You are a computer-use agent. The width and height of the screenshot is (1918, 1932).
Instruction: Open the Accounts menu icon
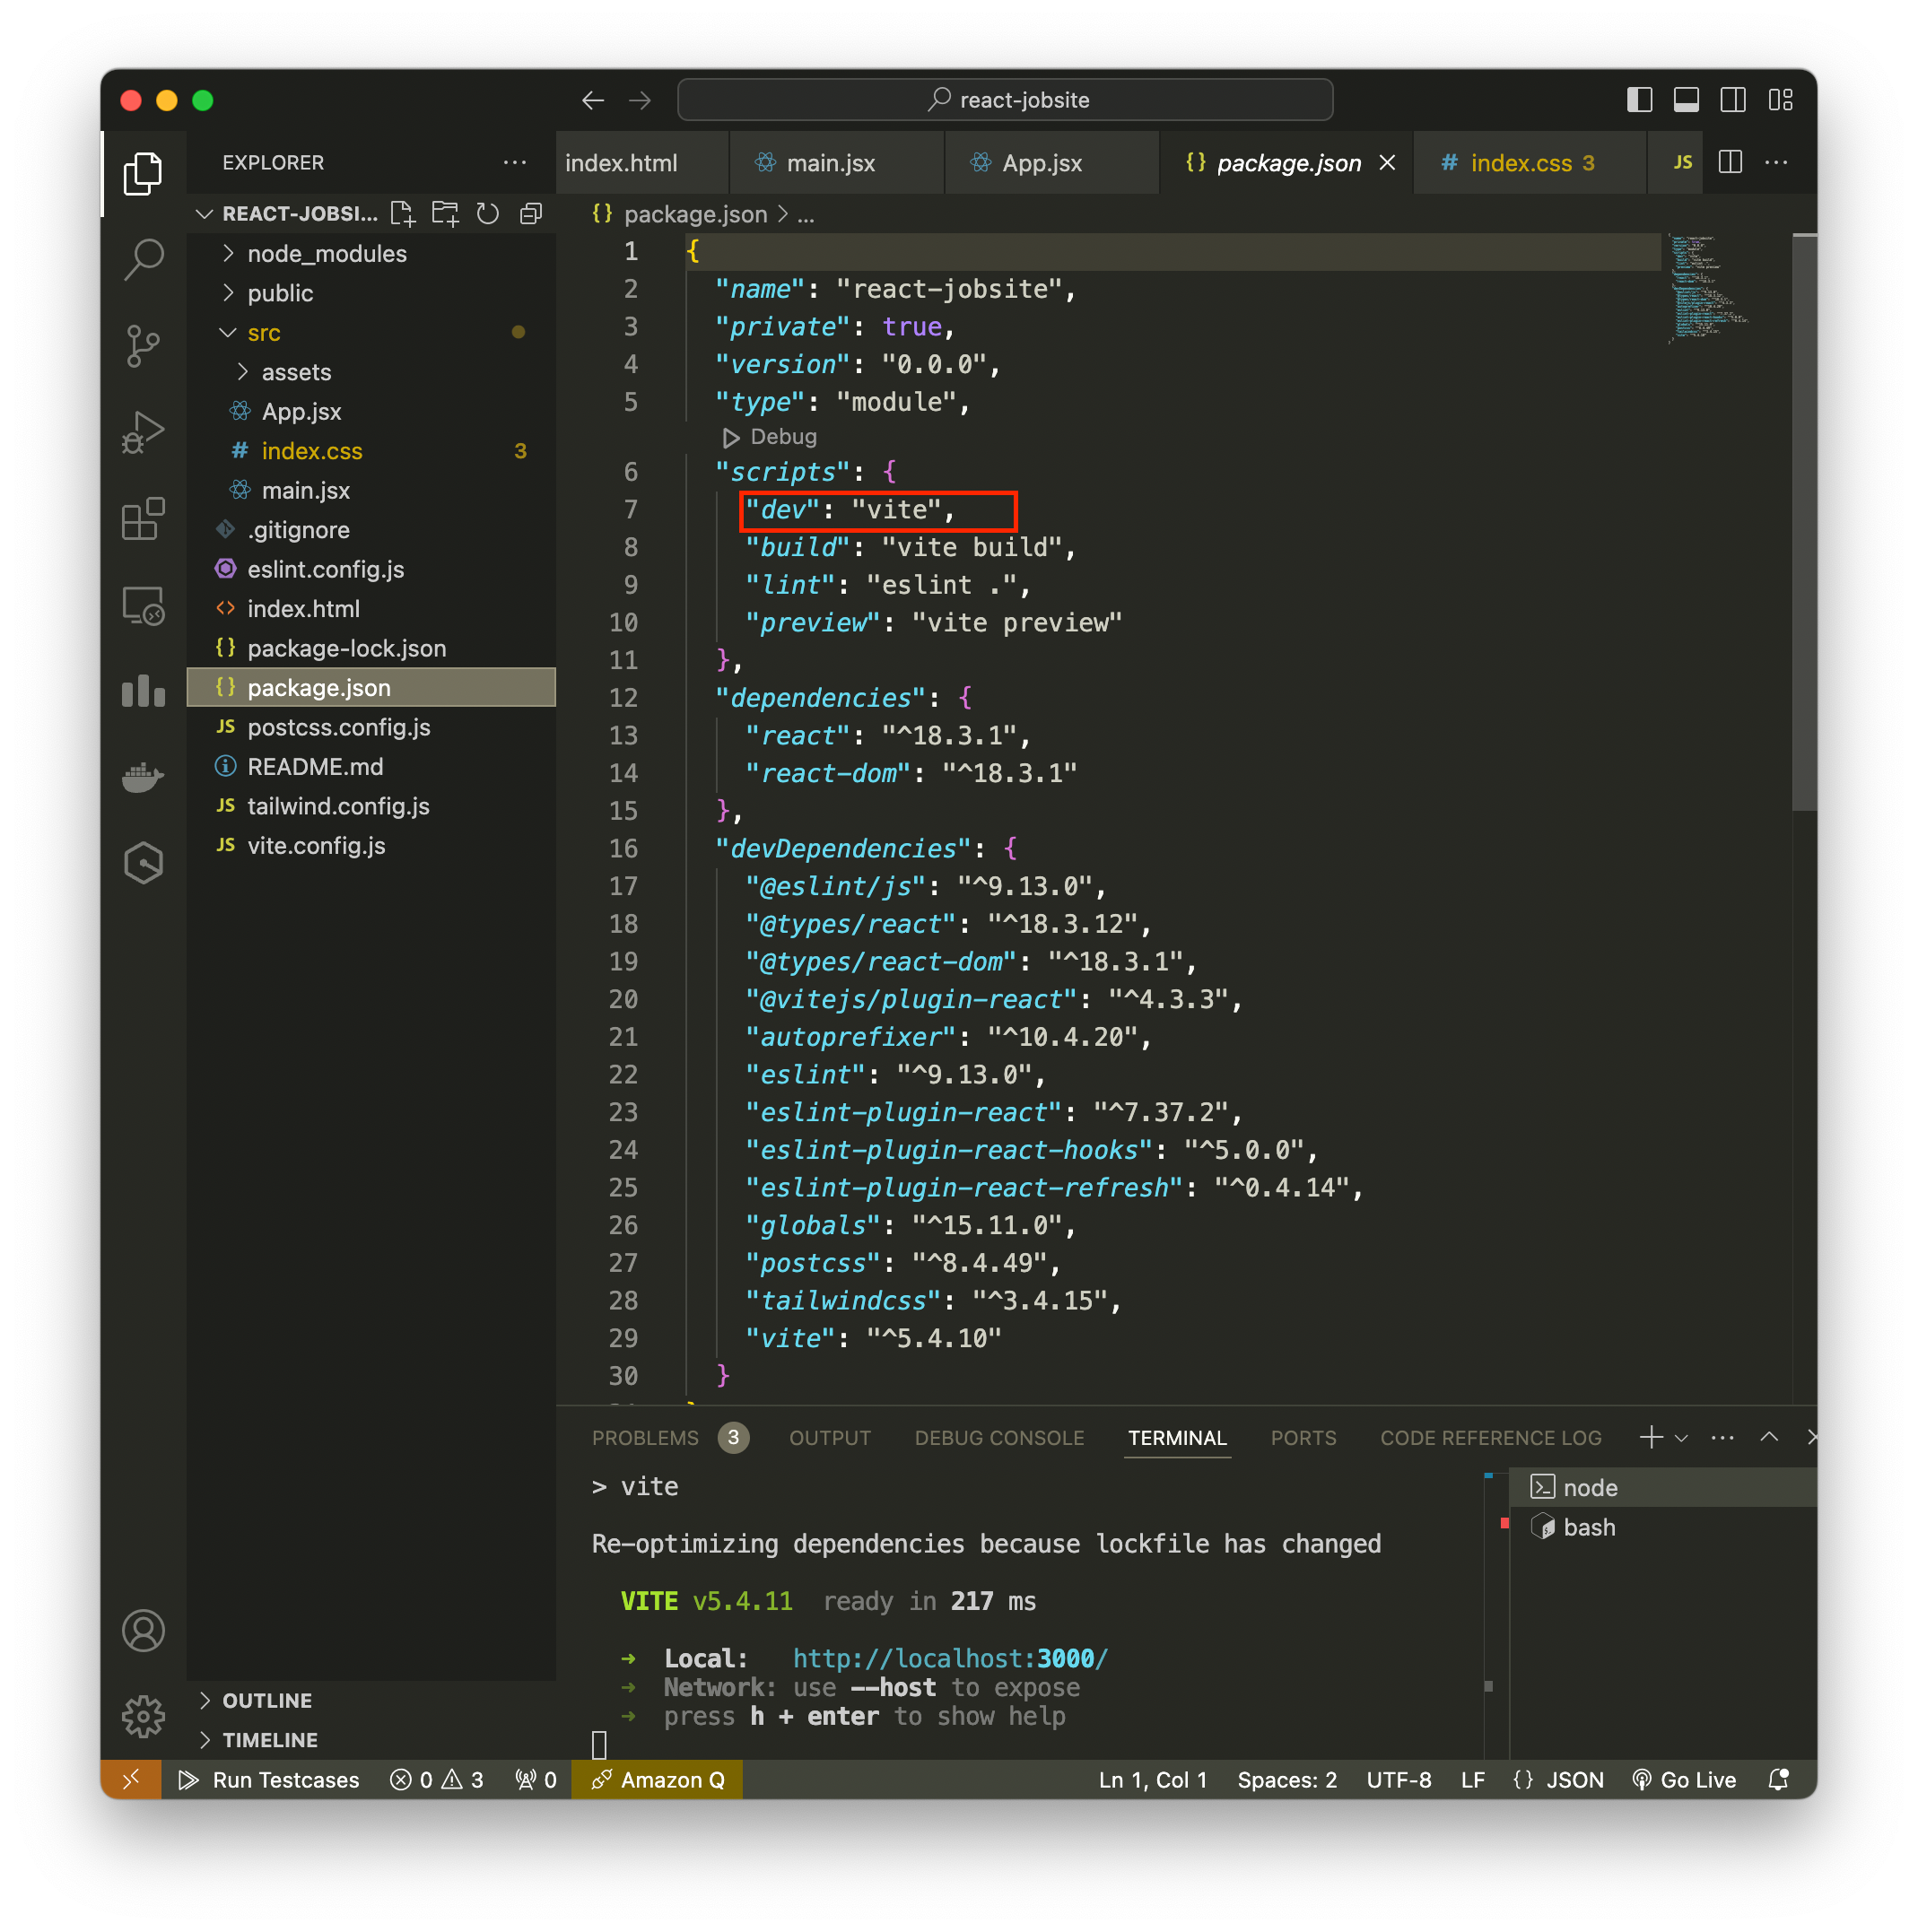click(143, 1630)
